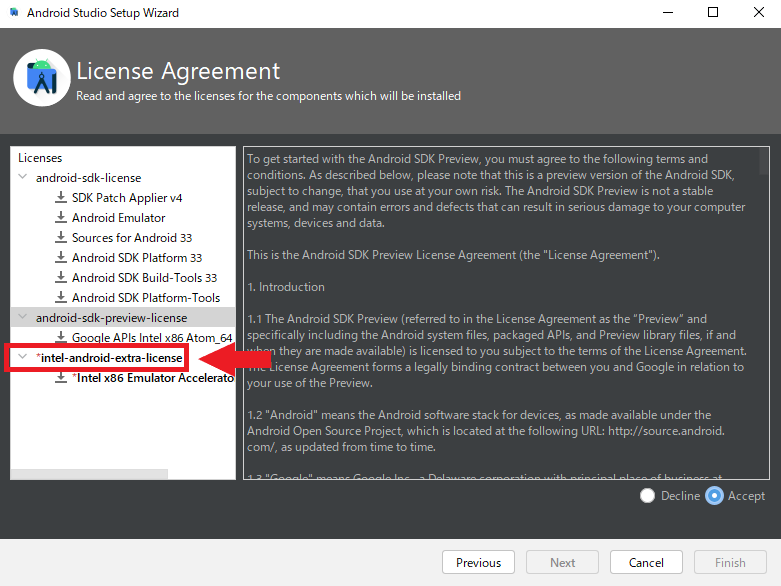This screenshot has width=781, height=586.
Task: Click the Finish button
Action: 730,562
